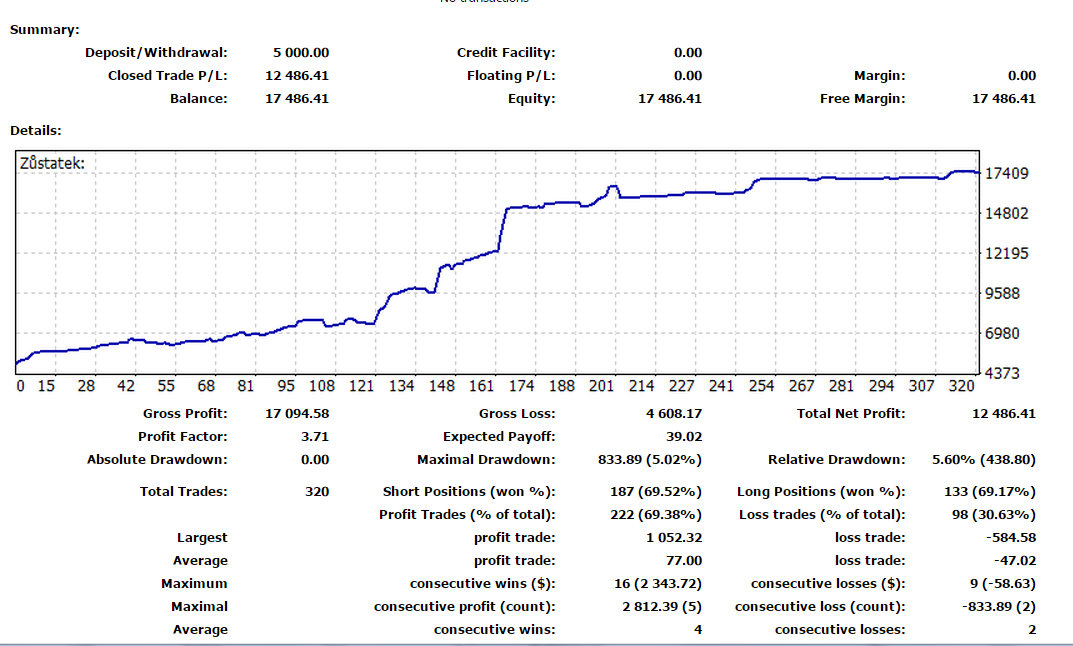Select Maximal Drawdown value 833.89 (5.02%)
The height and width of the screenshot is (646, 1073).
click(650, 460)
